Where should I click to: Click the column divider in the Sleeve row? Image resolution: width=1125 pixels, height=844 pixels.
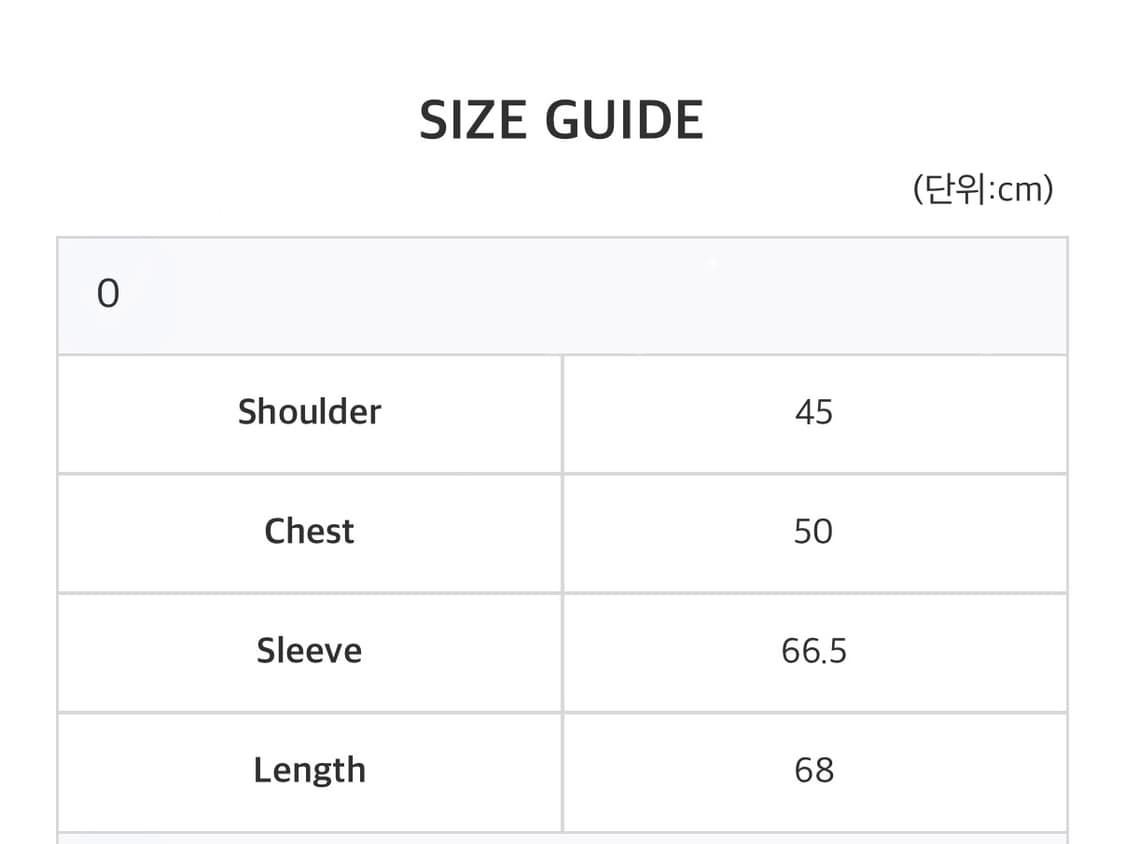tap(562, 652)
